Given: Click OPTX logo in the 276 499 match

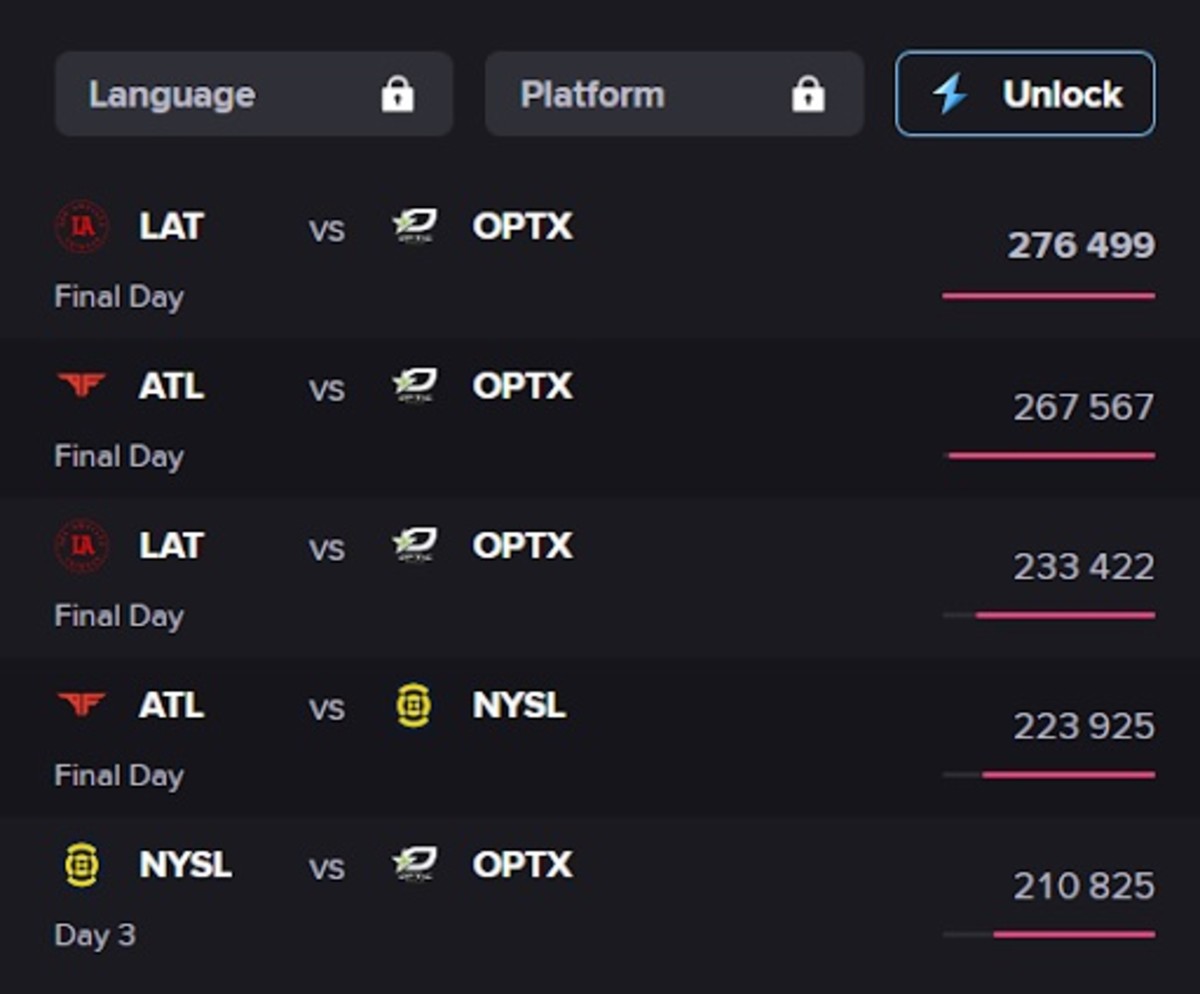Looking at the screenshot, I should (414, 227).
